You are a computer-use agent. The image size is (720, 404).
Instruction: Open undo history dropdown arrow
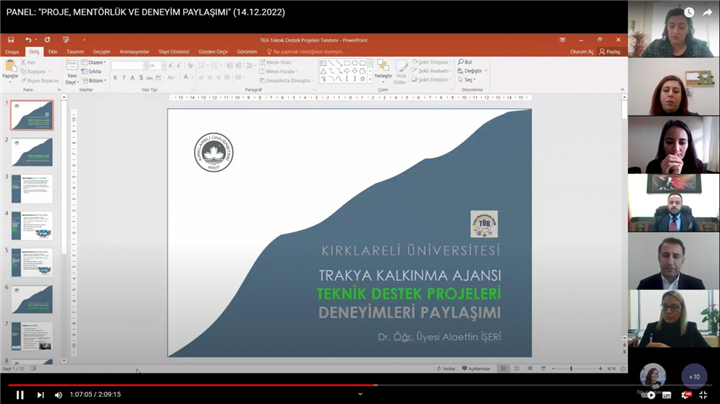(x=36, y=40)
